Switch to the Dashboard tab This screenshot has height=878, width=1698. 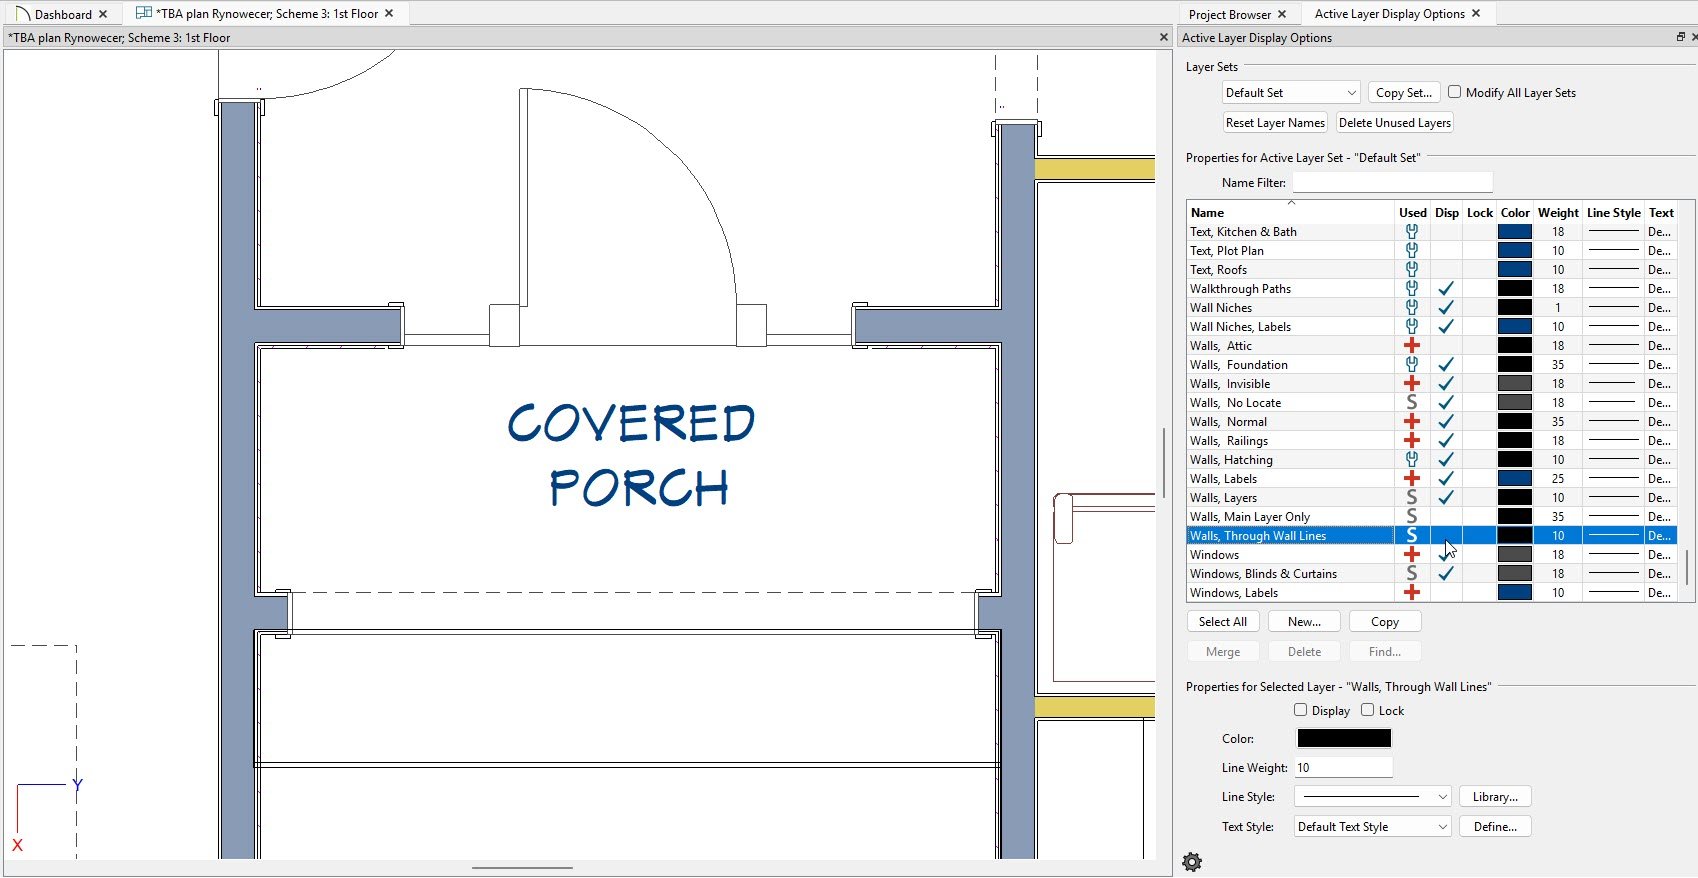coord(62,14)
